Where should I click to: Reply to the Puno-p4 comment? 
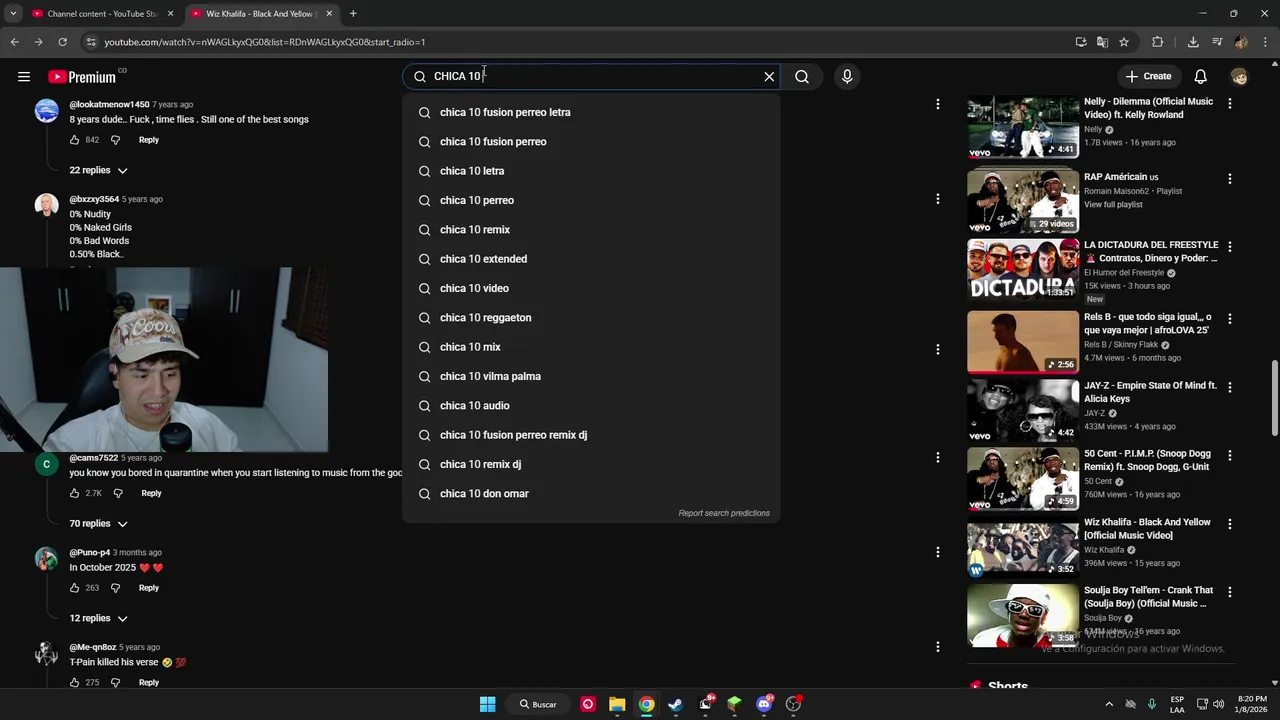[x=149, y=588]
